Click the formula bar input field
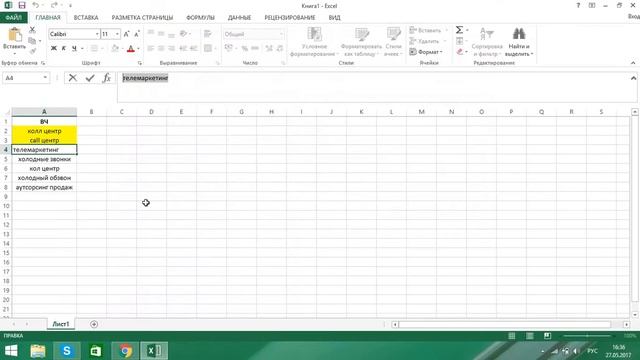 (x=376, y=87)
